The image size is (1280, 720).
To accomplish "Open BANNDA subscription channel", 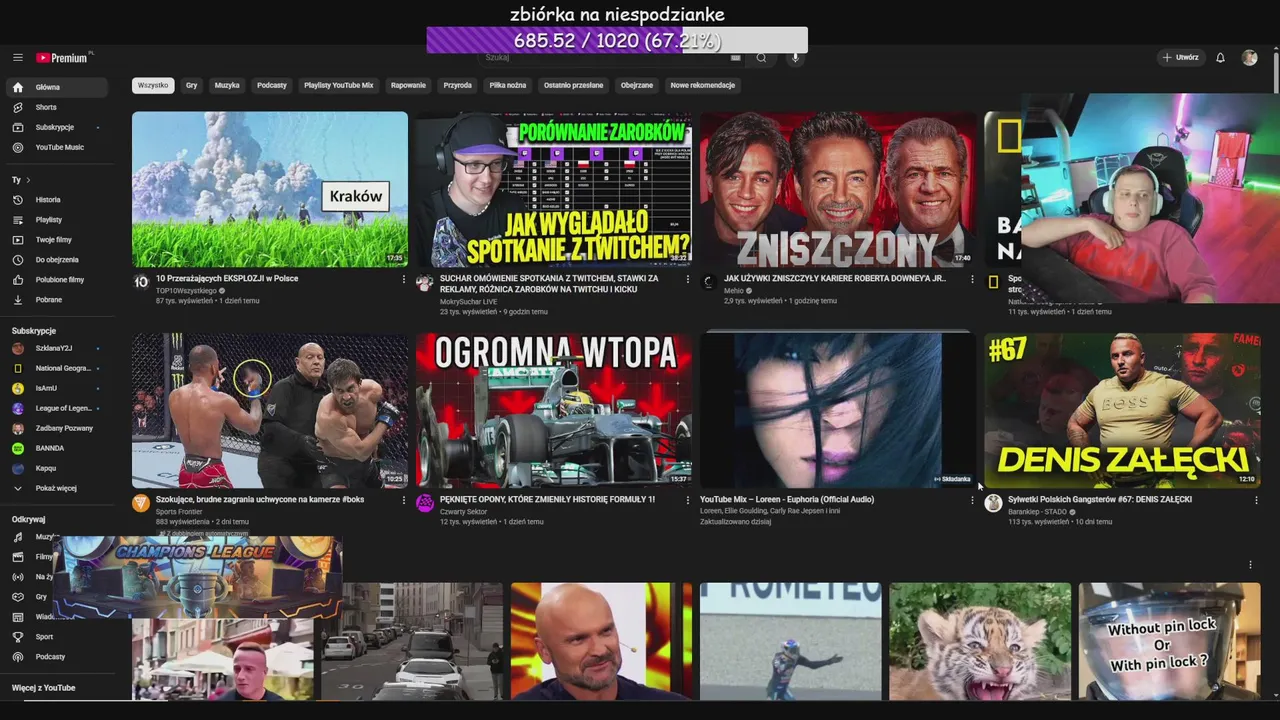I will [57, 448].
